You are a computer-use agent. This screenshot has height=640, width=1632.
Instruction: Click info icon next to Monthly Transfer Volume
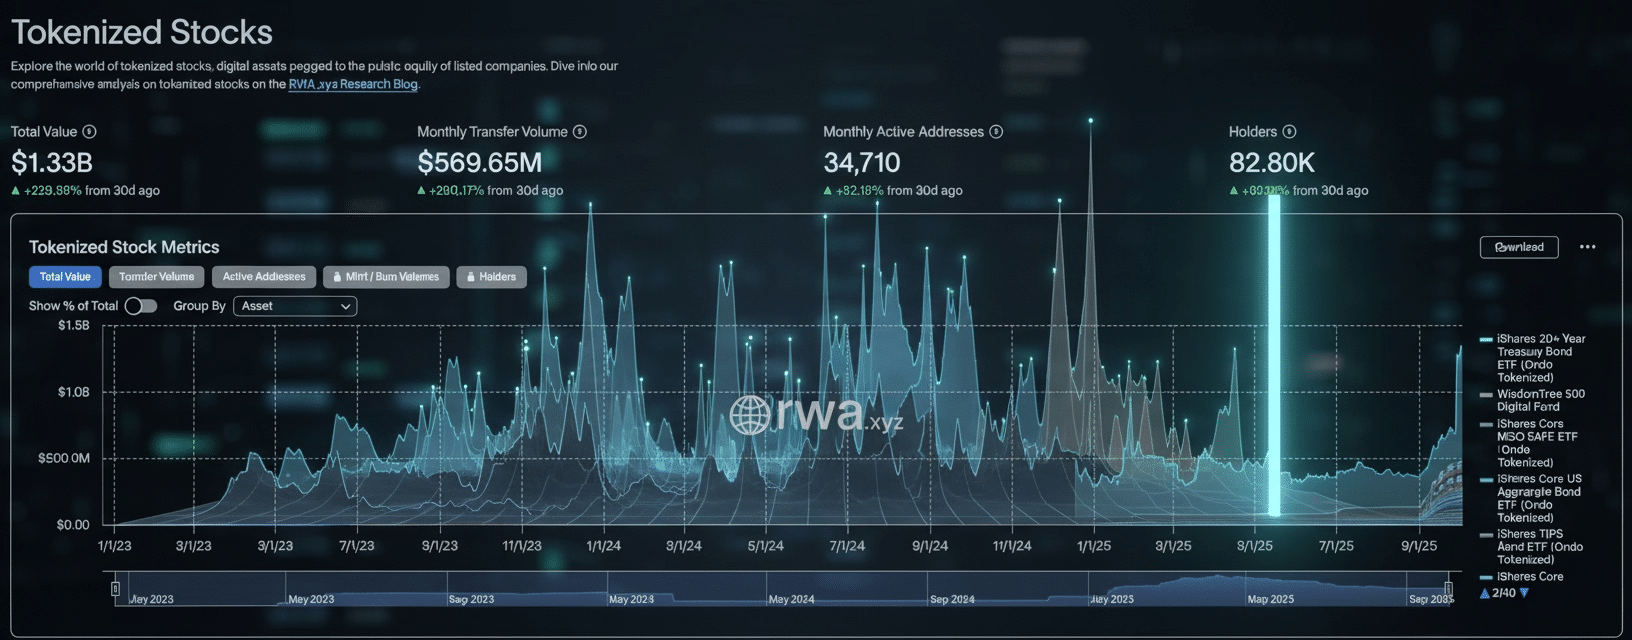point(580,132)
